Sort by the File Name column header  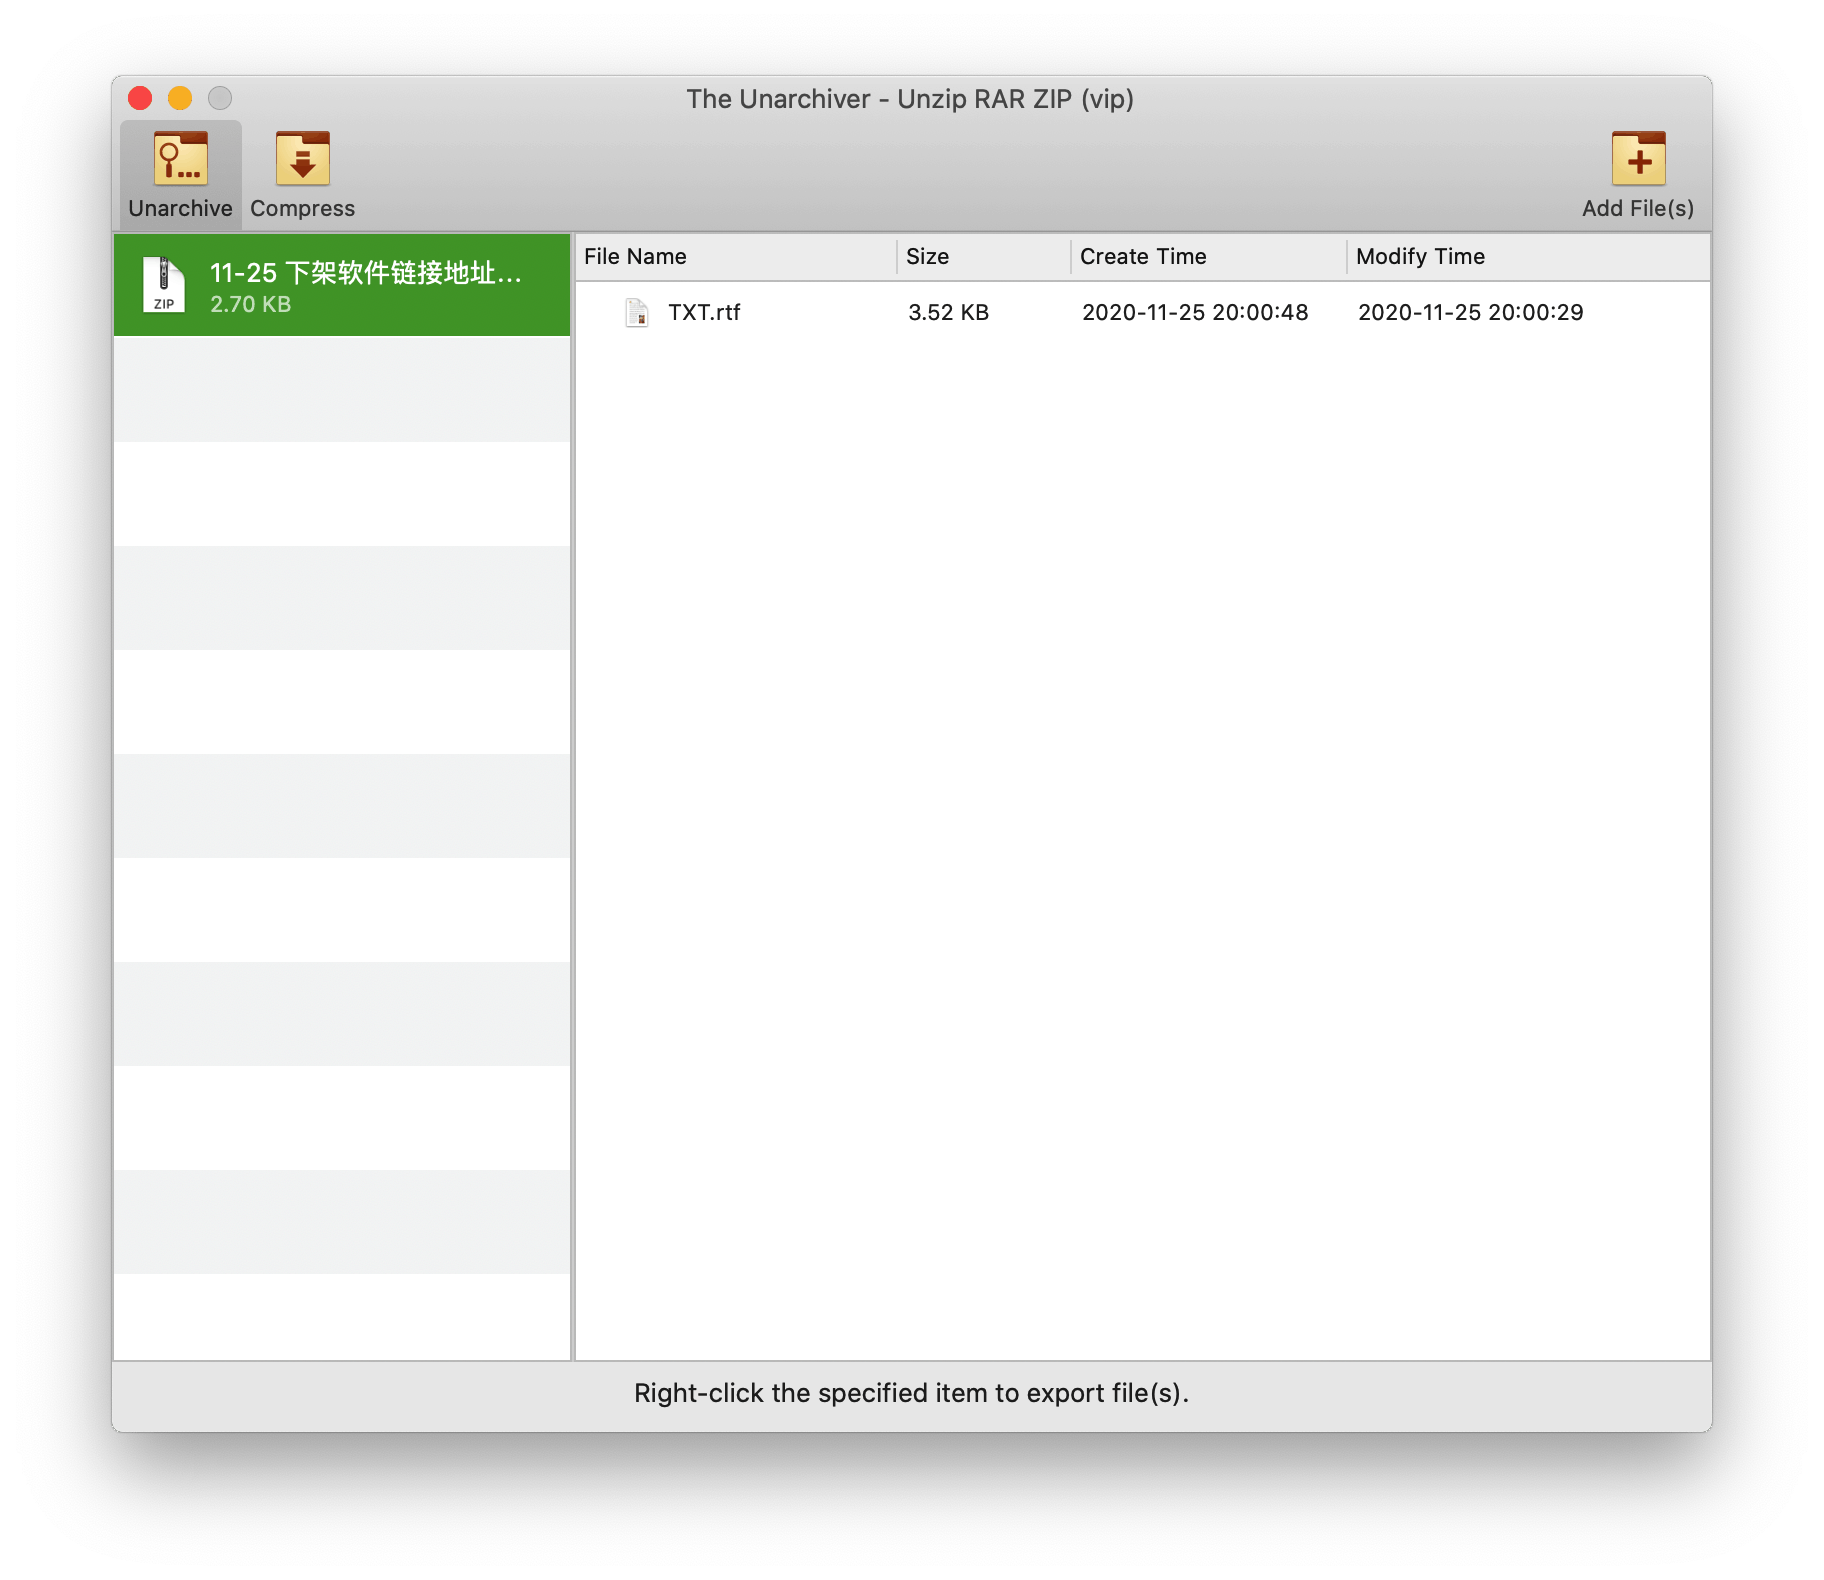tap(636, 257)
